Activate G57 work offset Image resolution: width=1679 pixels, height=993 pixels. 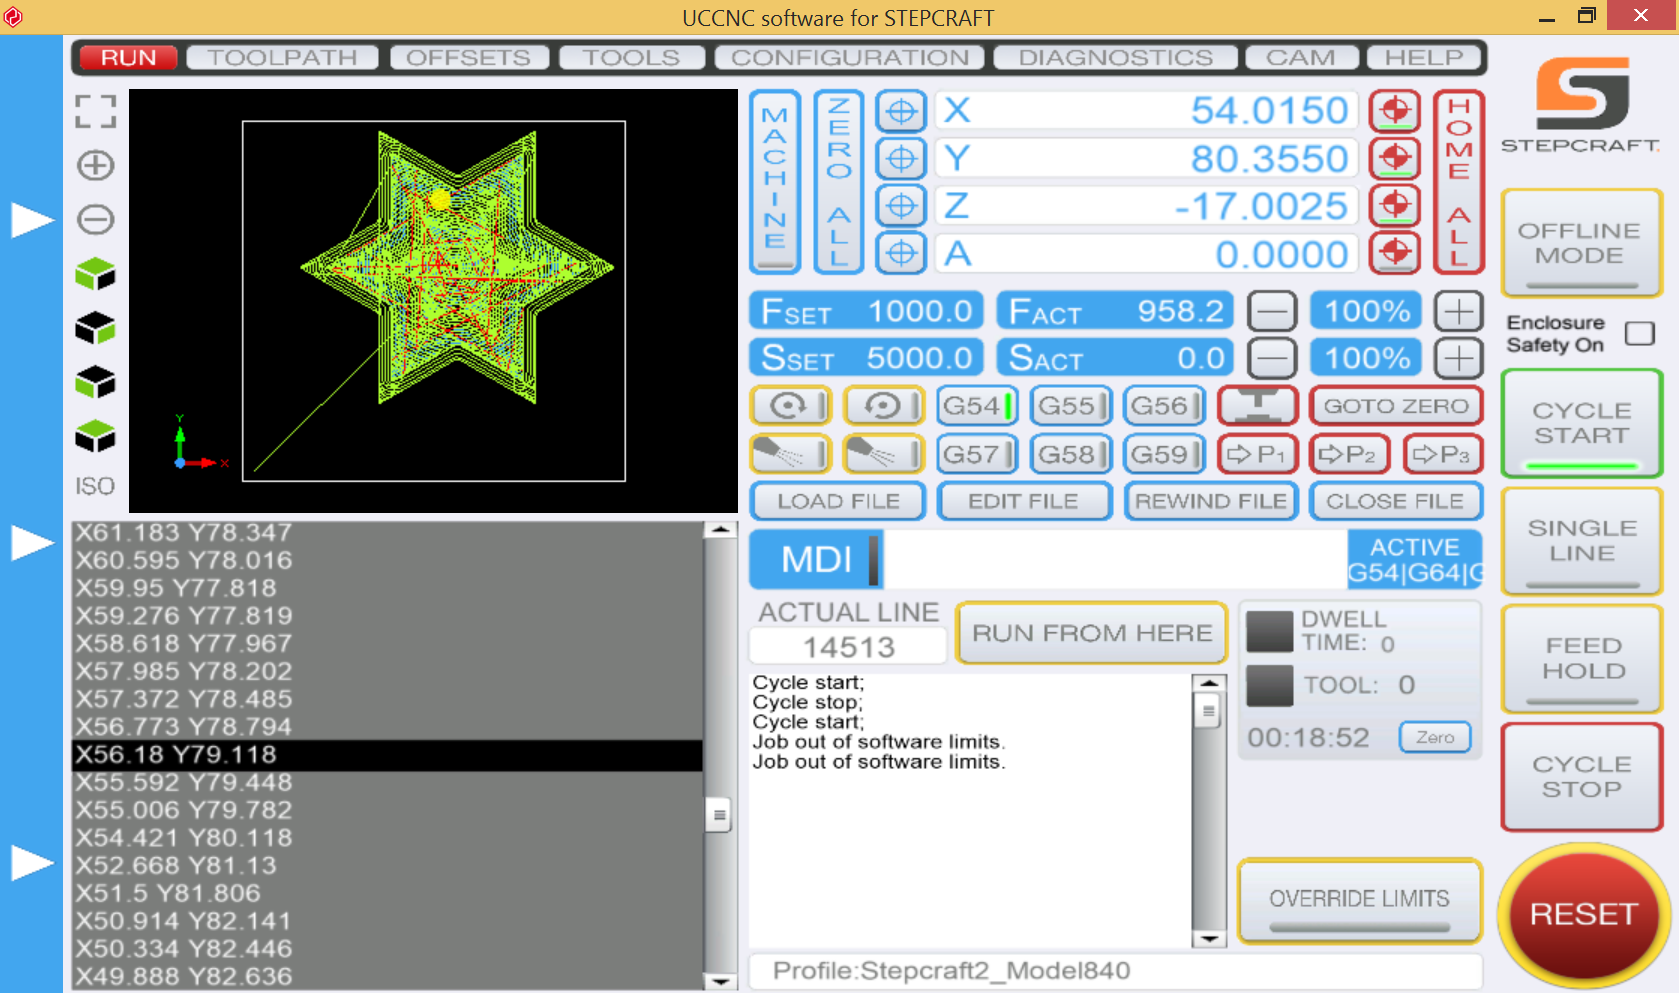pyautogui.click(x=978, y=454)
